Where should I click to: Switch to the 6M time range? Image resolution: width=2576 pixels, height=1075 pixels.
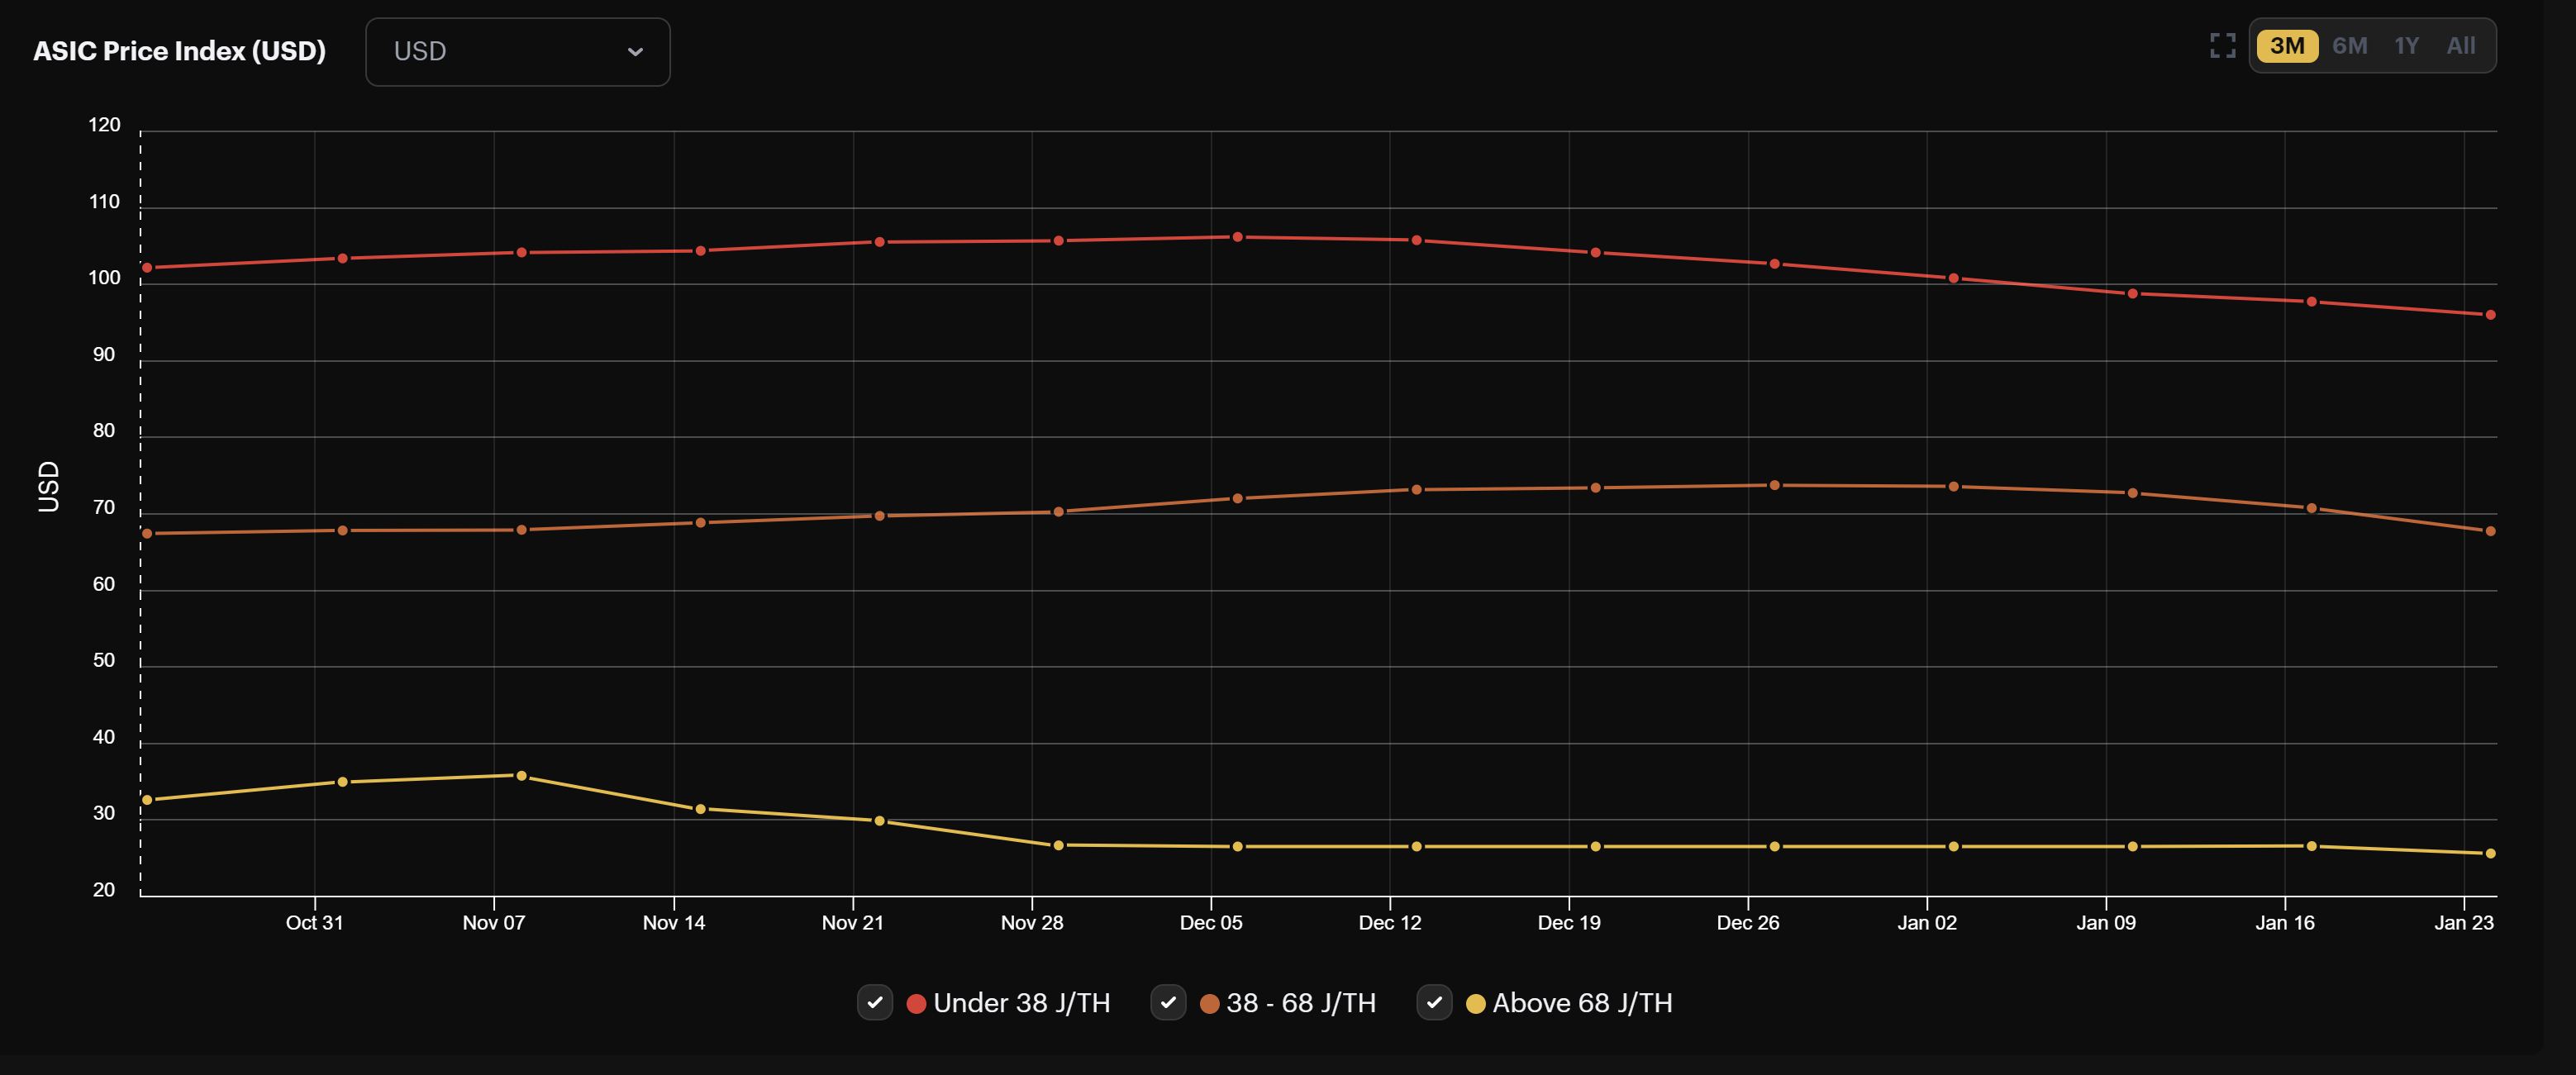pyautogui.click(x=2349, y=46)
